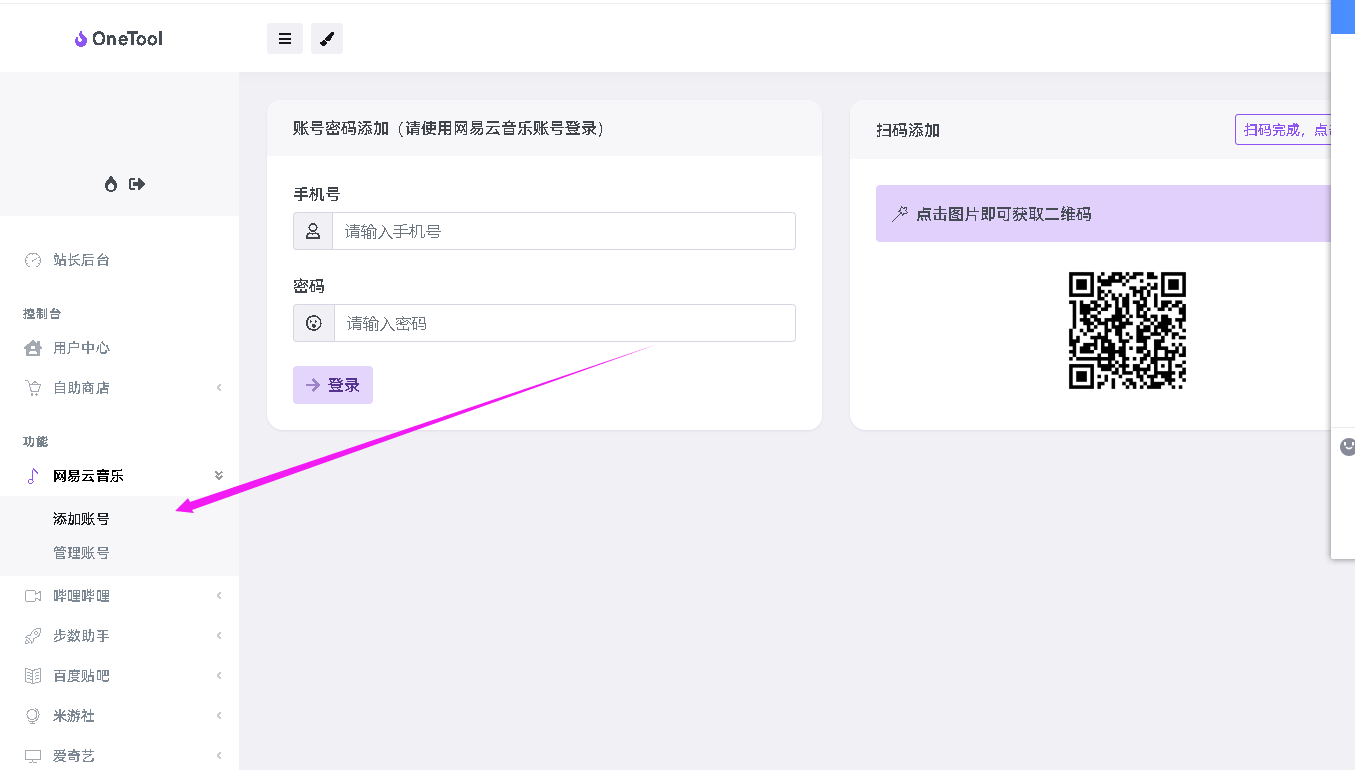Click the music note icon beside 网易云音乐

click(33, 476)
